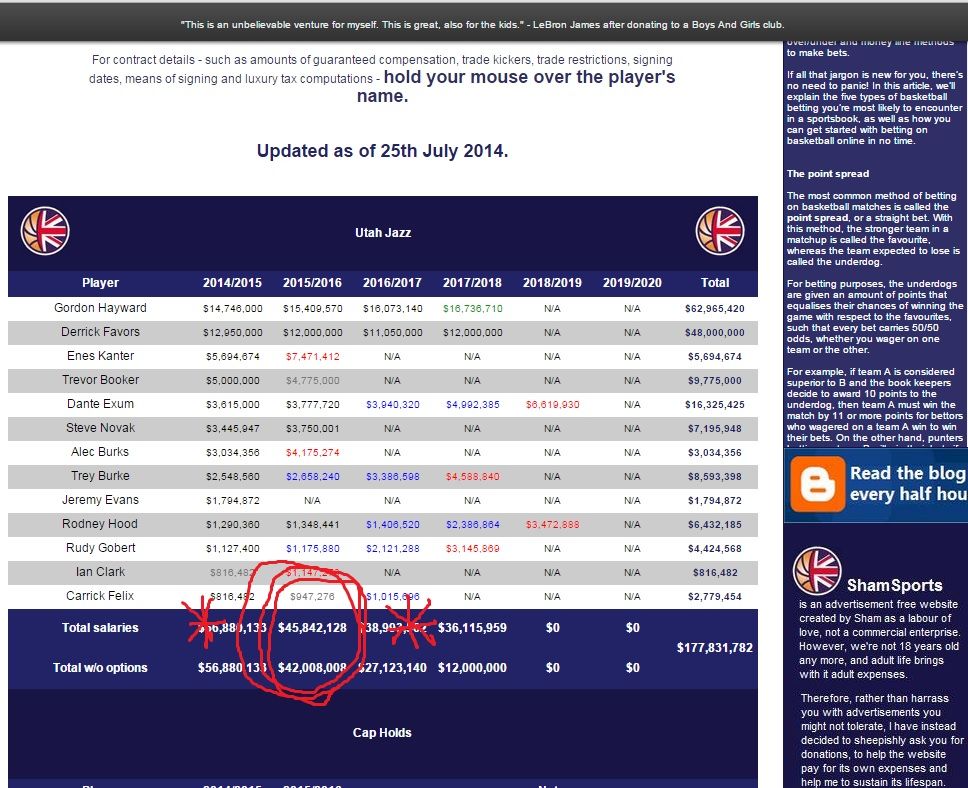Click the Utah Jazz table title
This screenshot has height=788, width=968.
[383, 233]
